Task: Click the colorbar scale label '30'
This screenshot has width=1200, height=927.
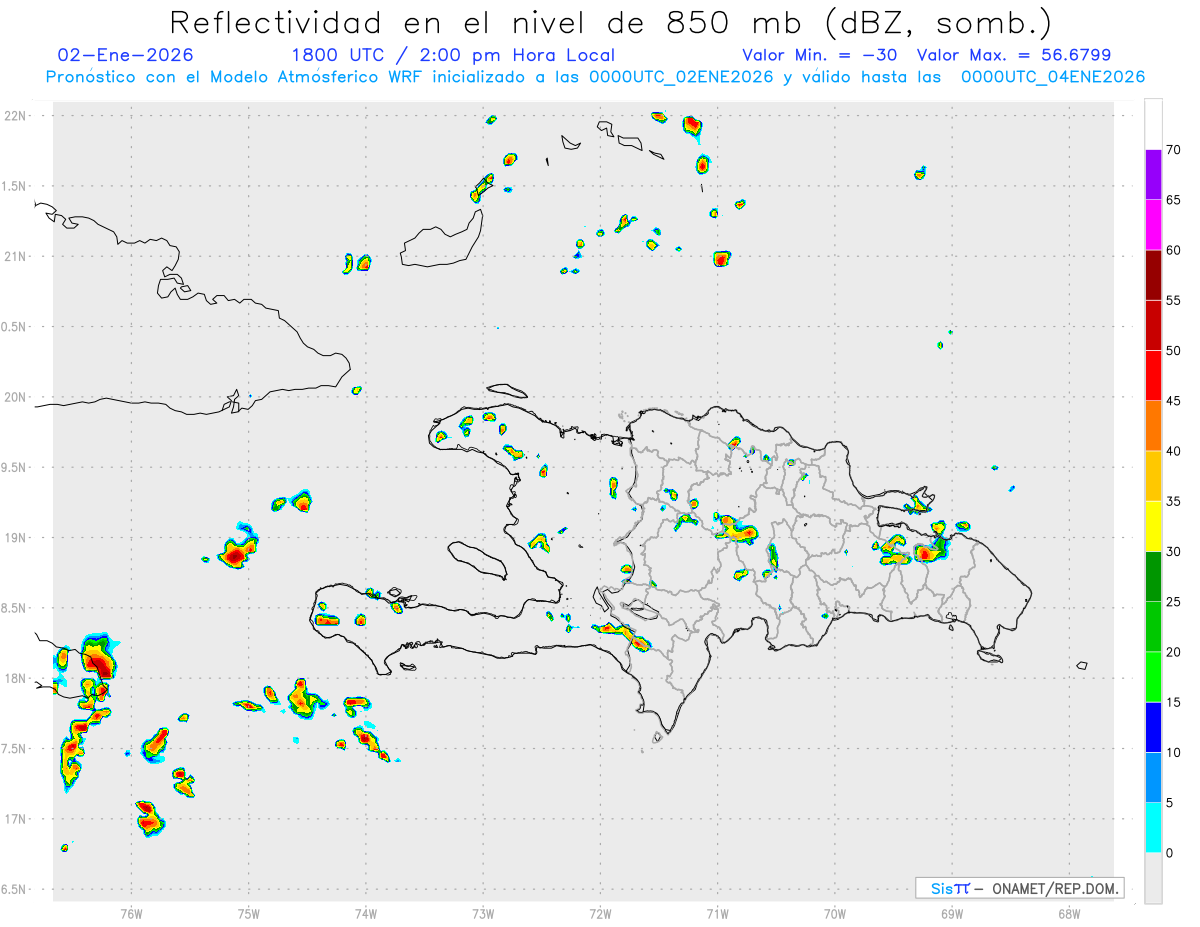Action: [x=1174, y=552]
